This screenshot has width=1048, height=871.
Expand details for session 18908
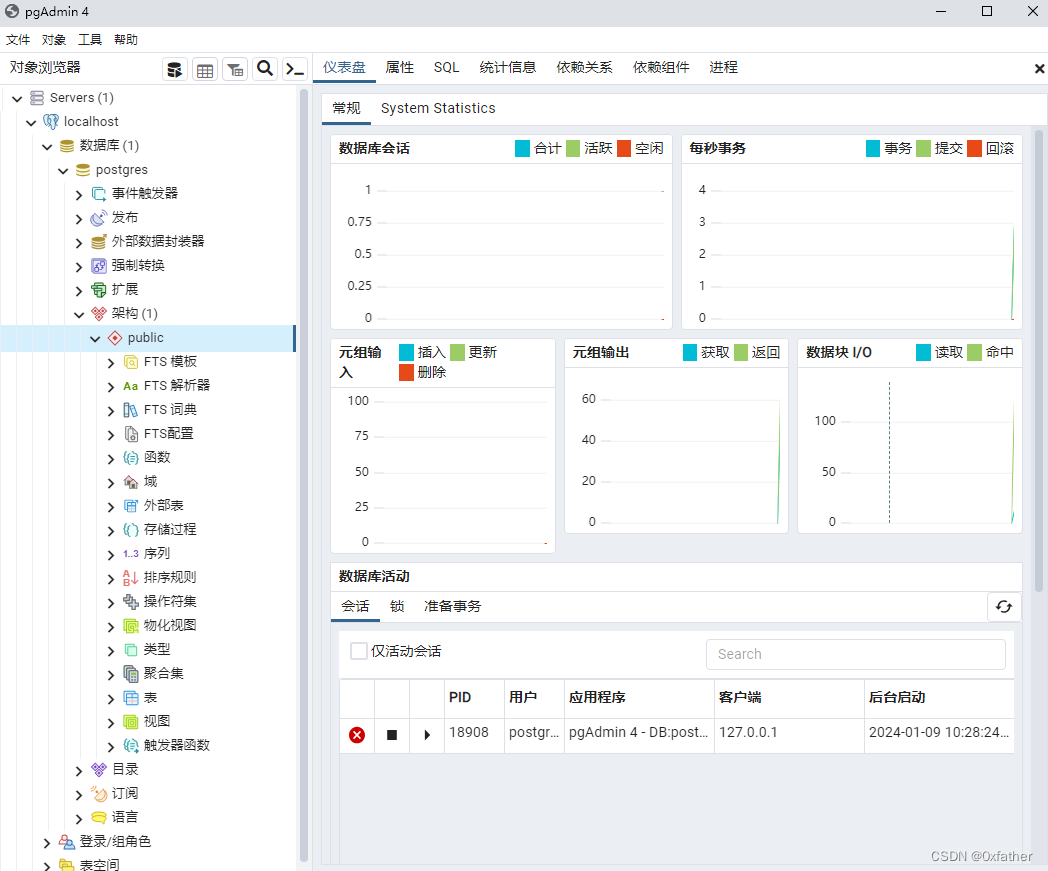pos(426,735)
